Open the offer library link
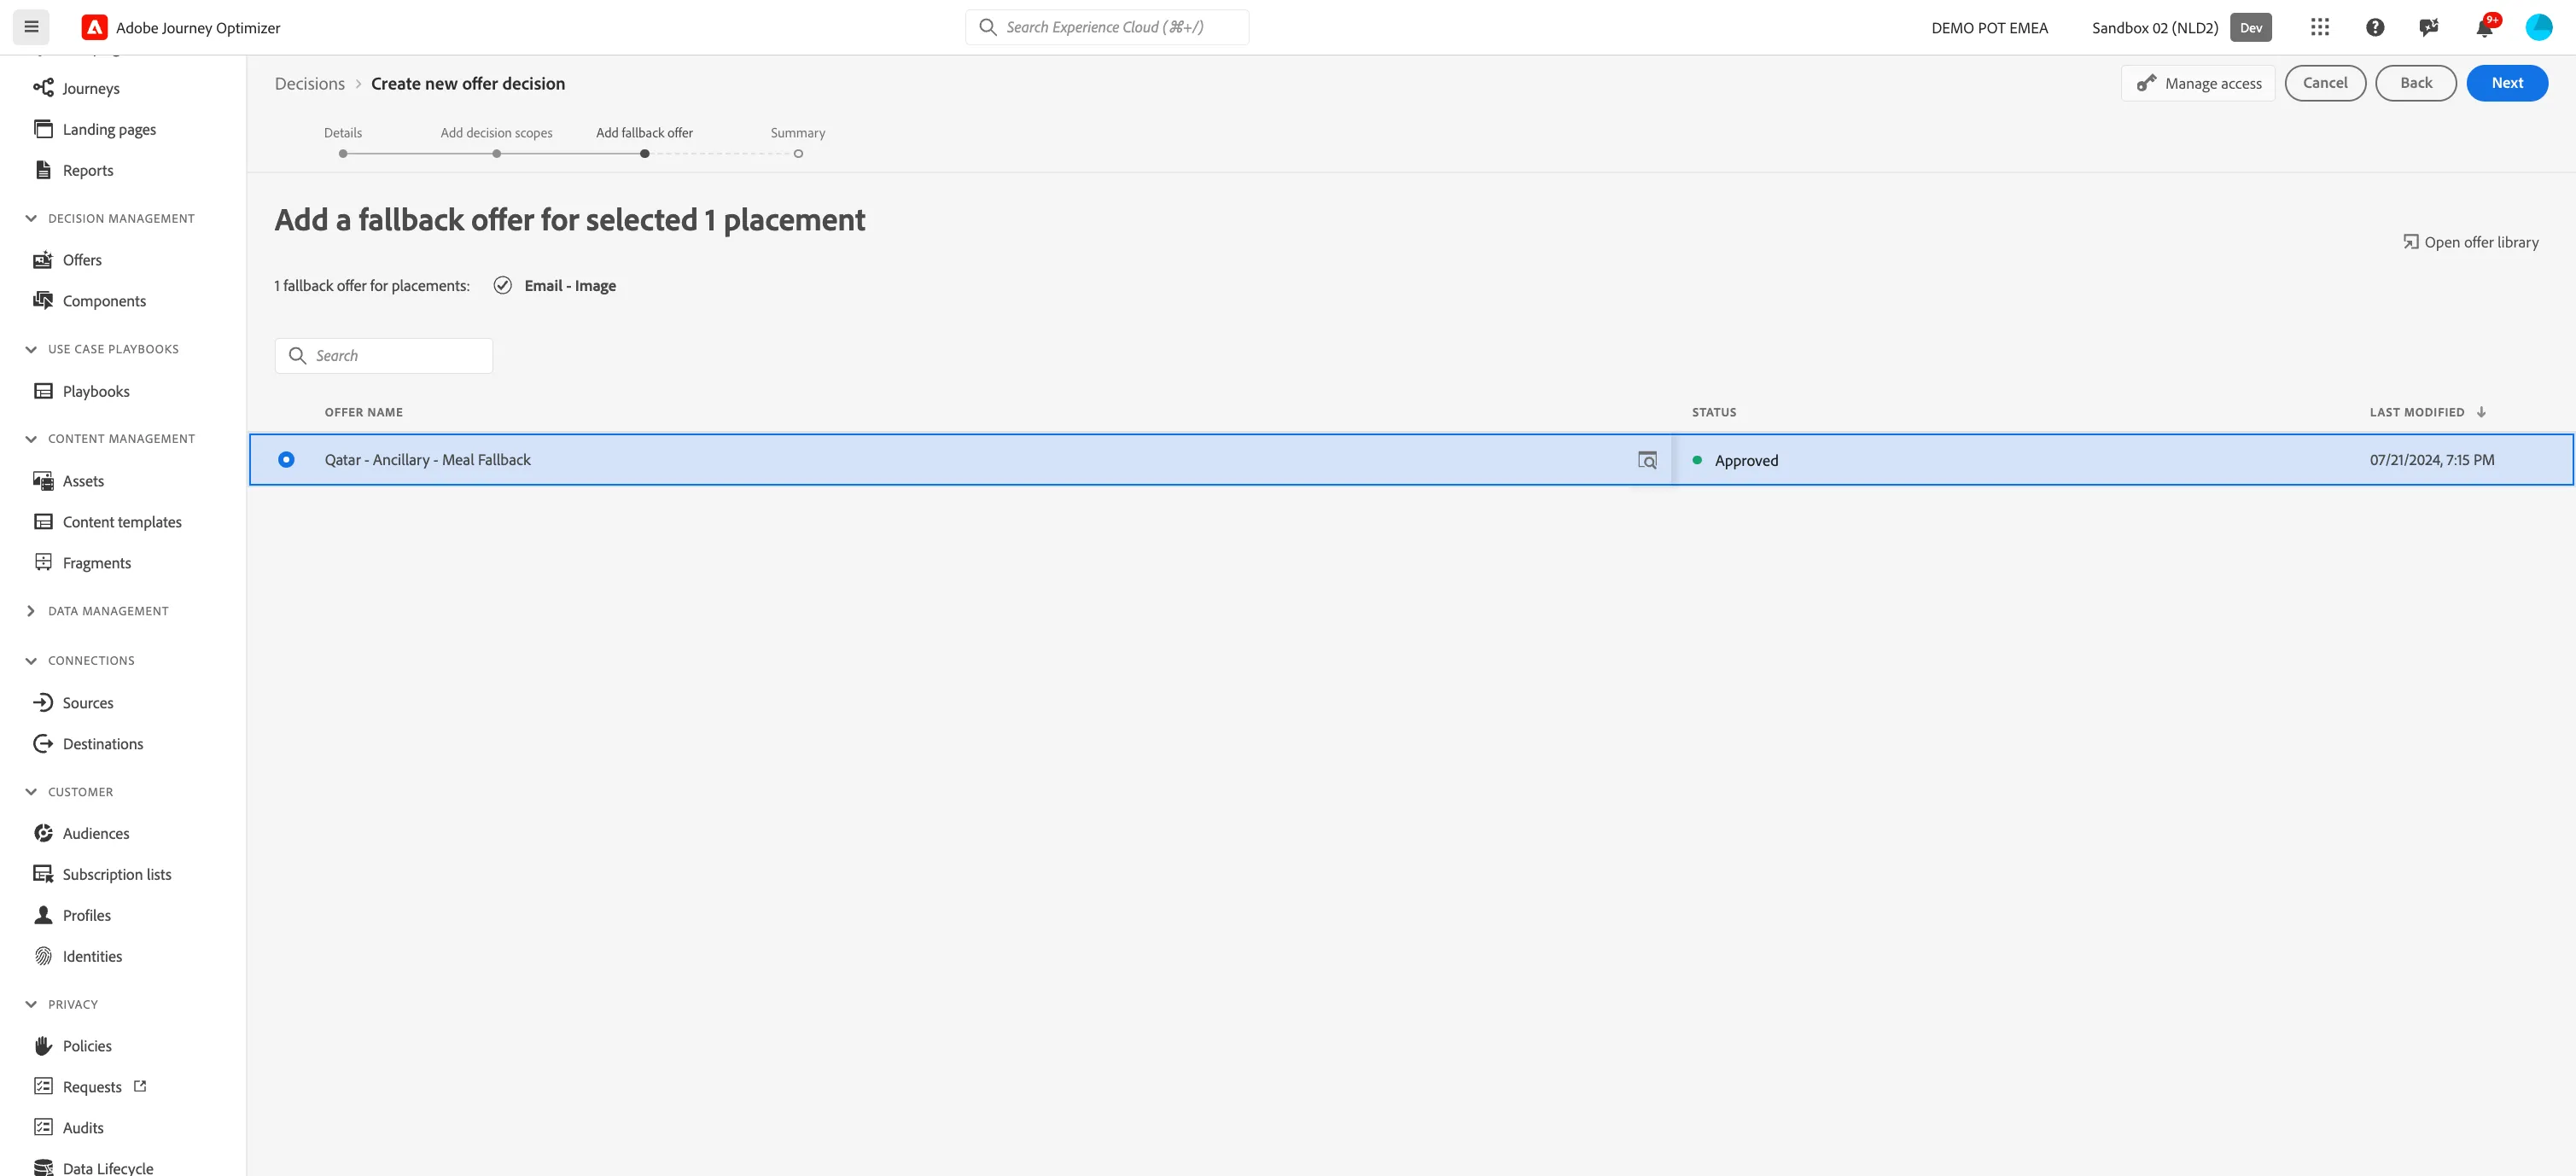Screen dimensions: 2576x1176 point(2470,242)
